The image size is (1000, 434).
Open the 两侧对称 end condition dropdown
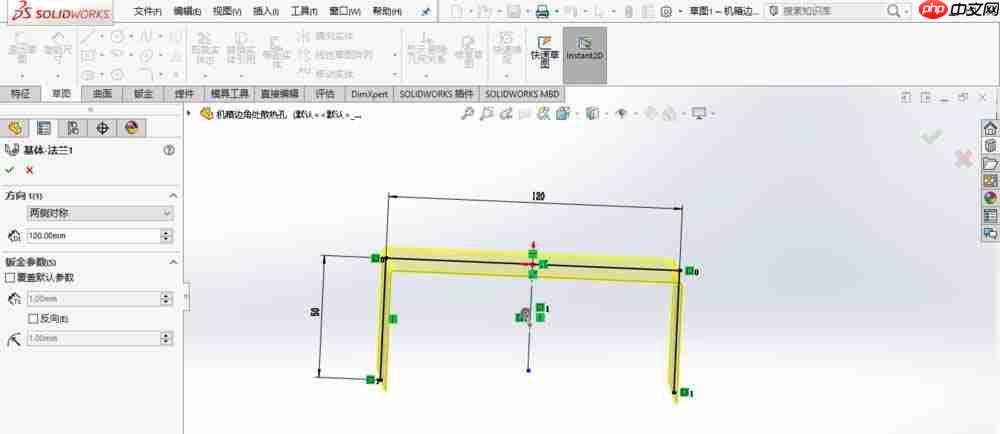pos(99,213)
